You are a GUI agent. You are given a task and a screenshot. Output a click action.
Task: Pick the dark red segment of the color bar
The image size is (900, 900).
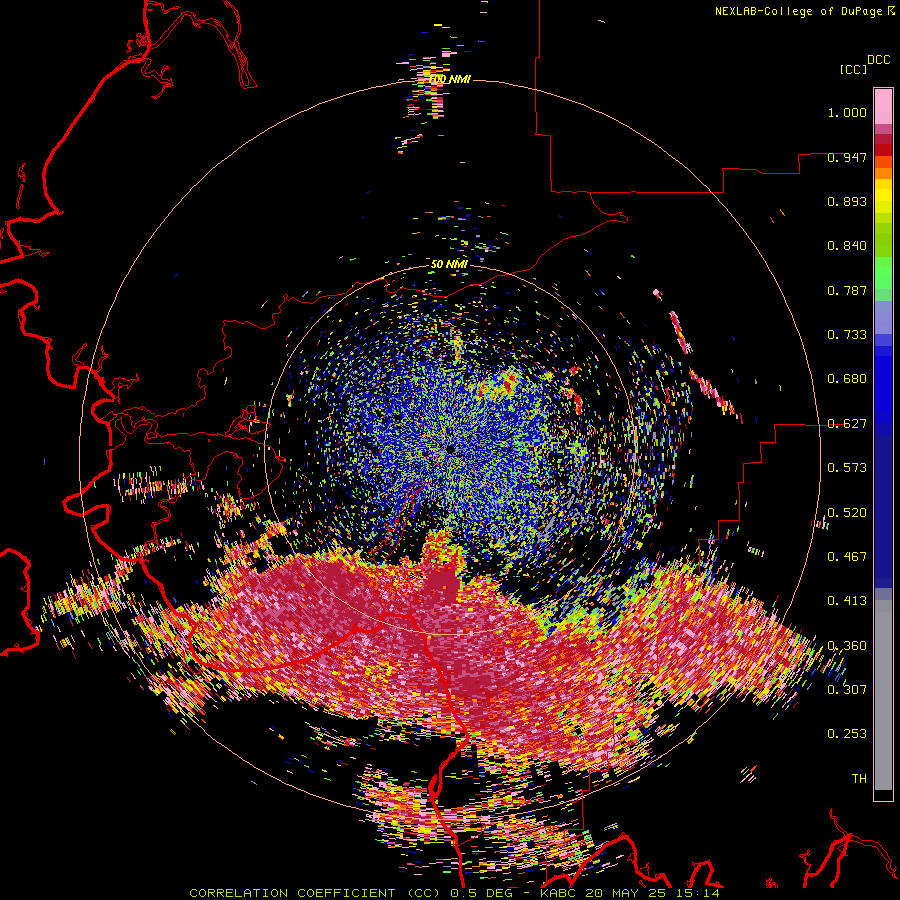click(x=883, y=139)
